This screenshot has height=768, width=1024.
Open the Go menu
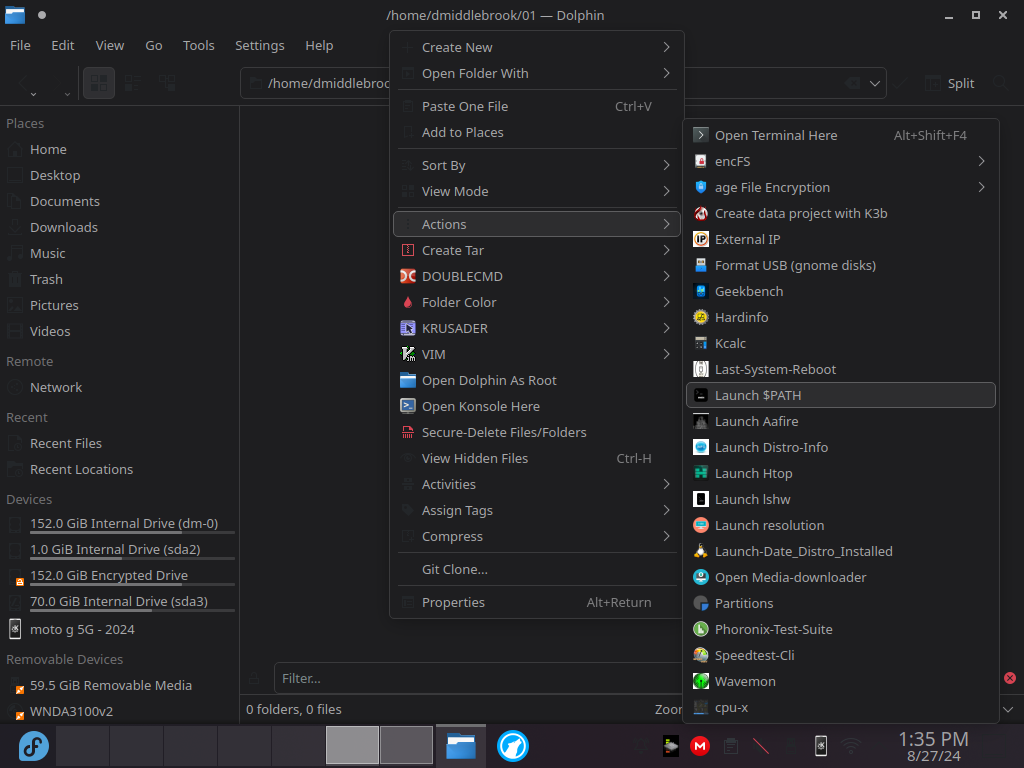153,46
